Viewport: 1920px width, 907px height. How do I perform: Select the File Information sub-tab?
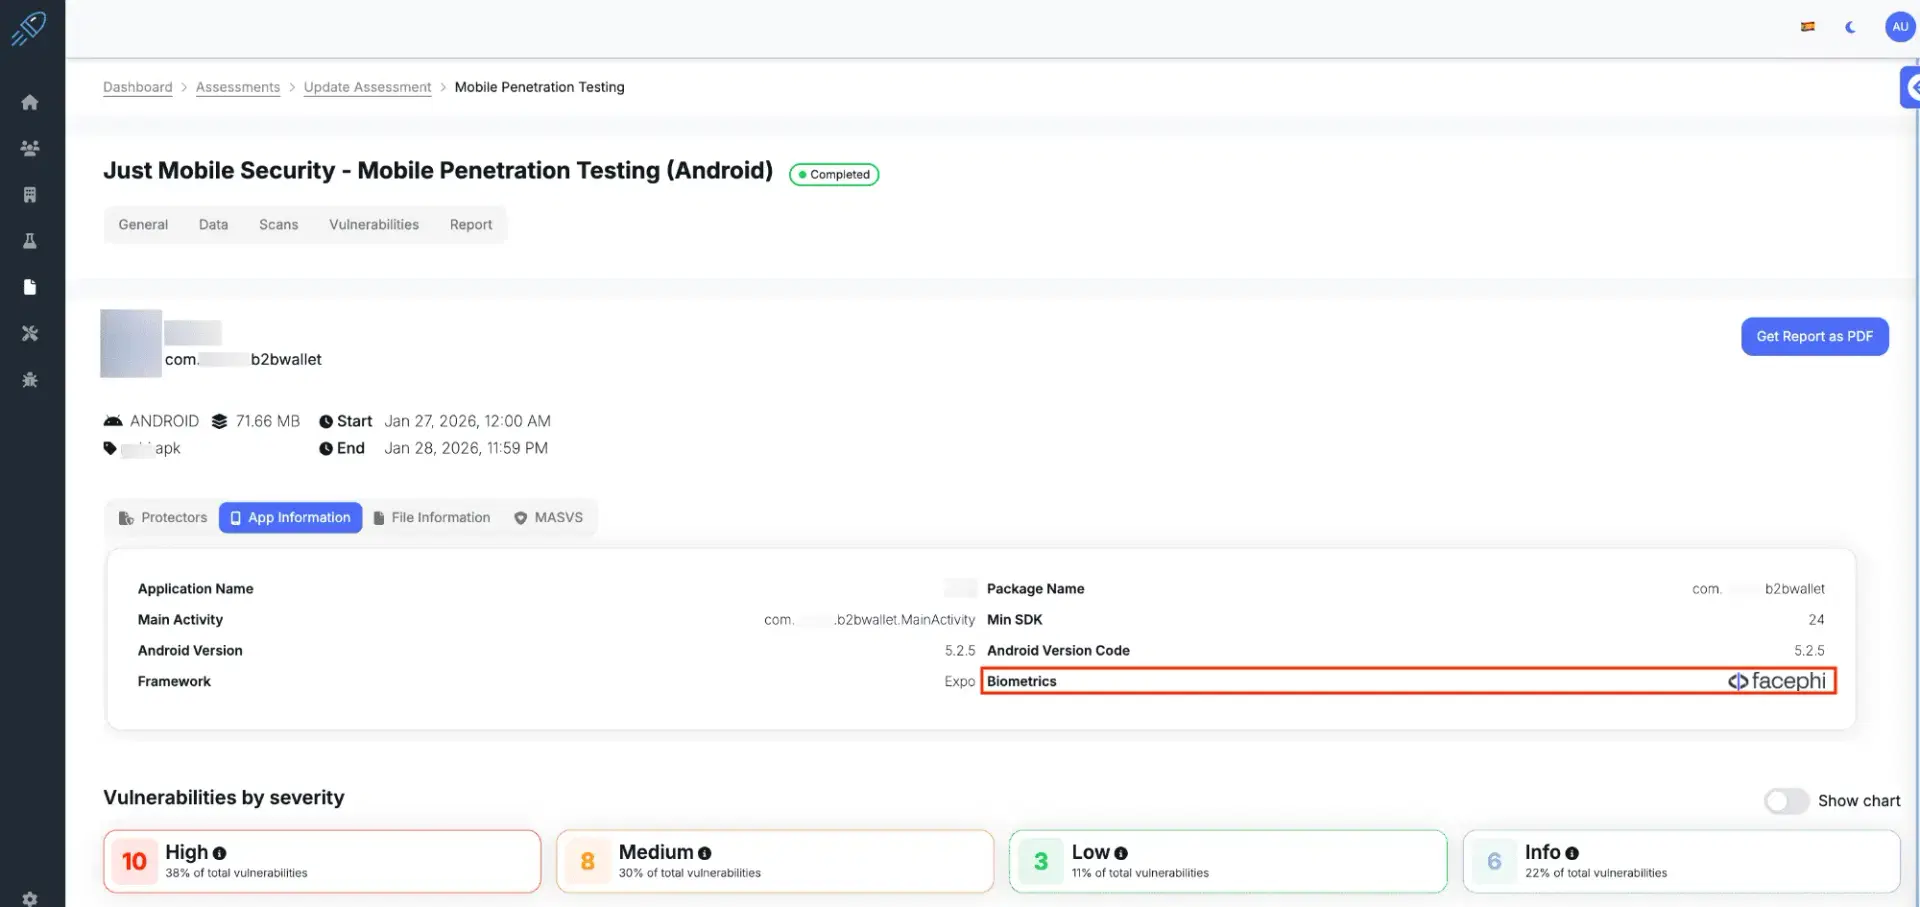coord(432,518)
